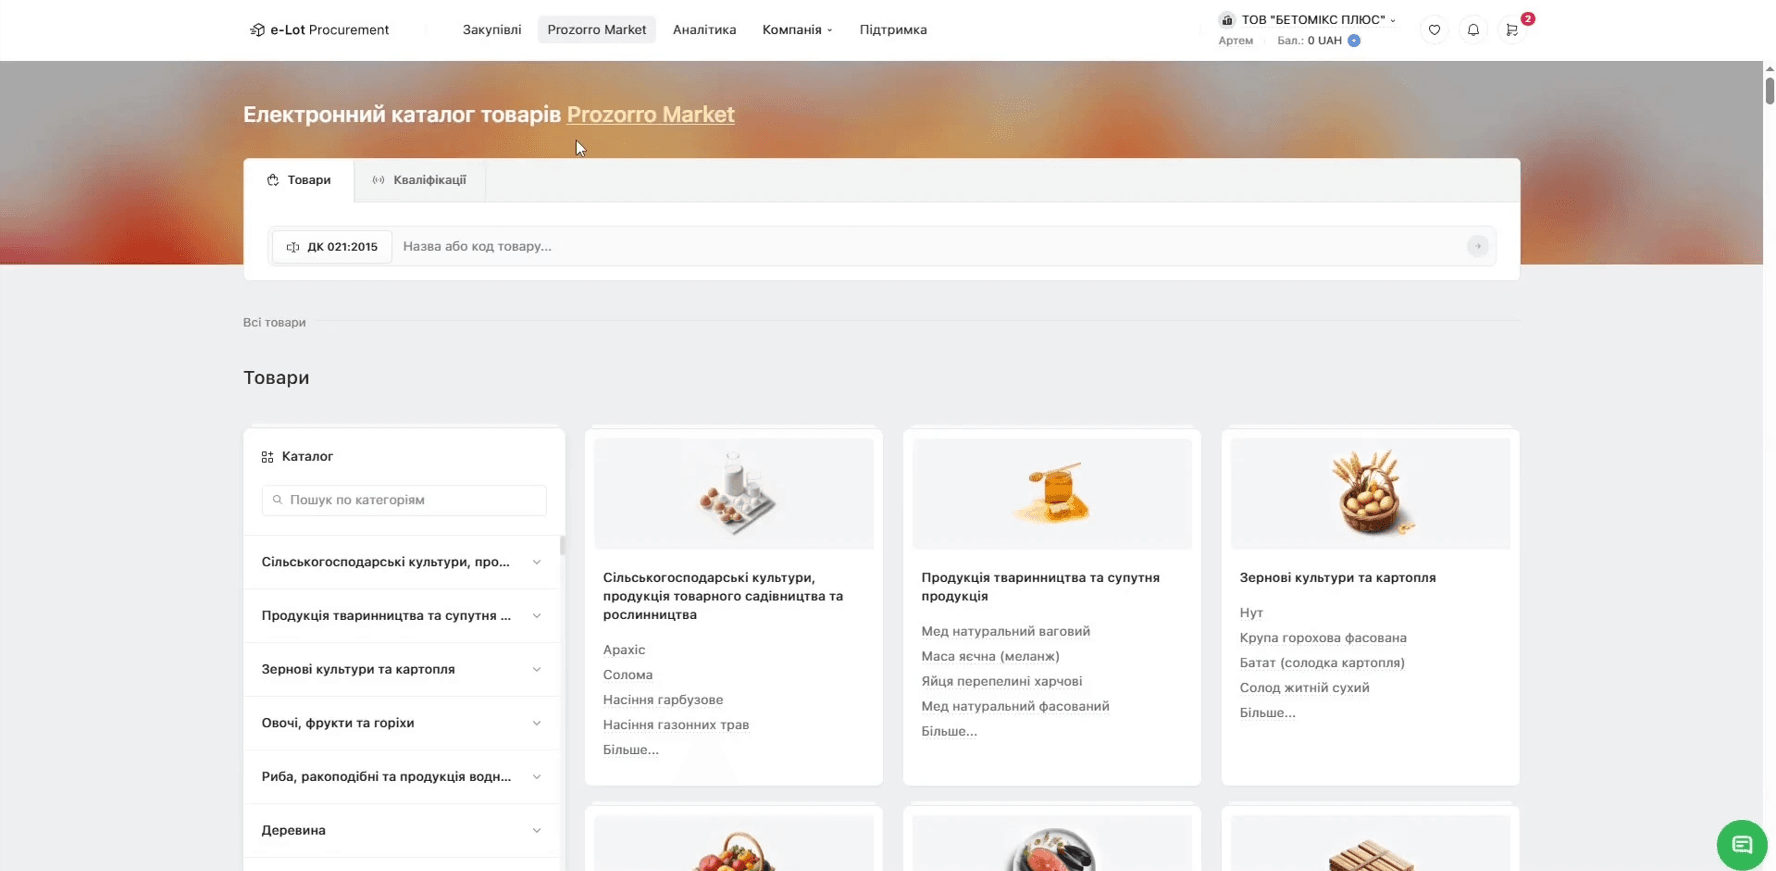The height and width of the screenshot is (871, 1776).
Task: Click the user name Артем
Action: (1236, 41)
